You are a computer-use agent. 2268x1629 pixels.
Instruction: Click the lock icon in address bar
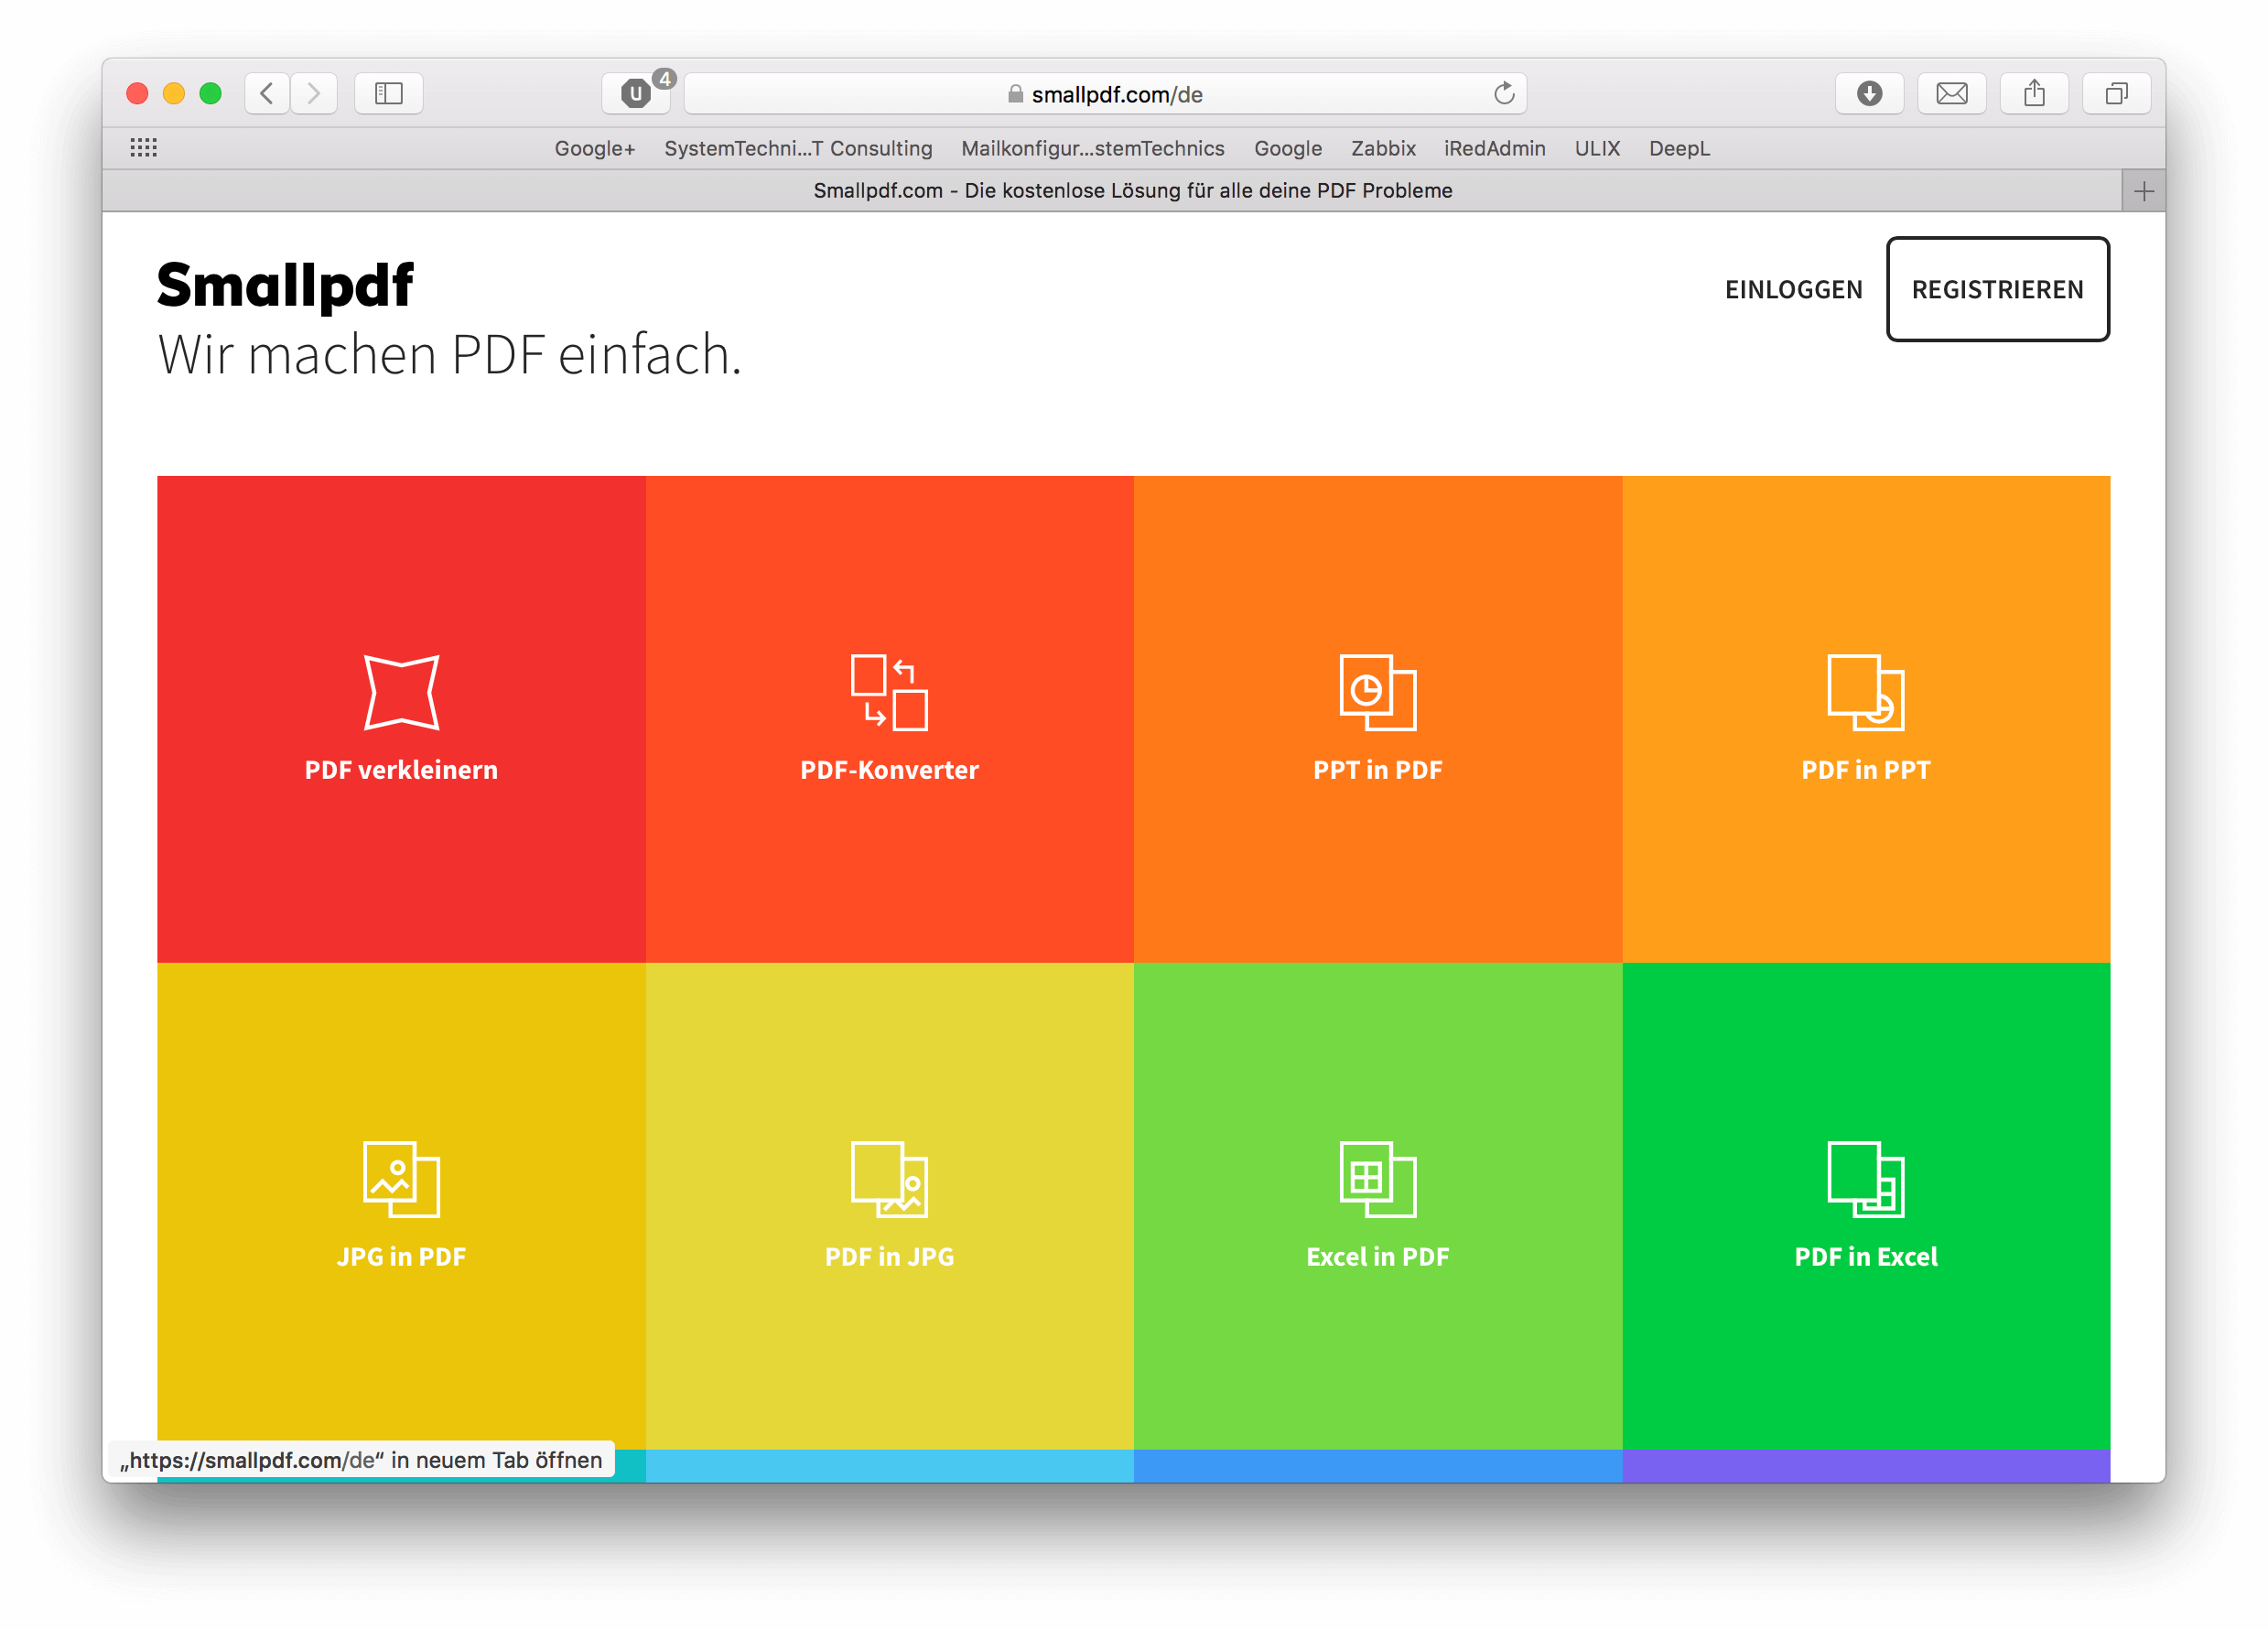tap(1015, 94)
